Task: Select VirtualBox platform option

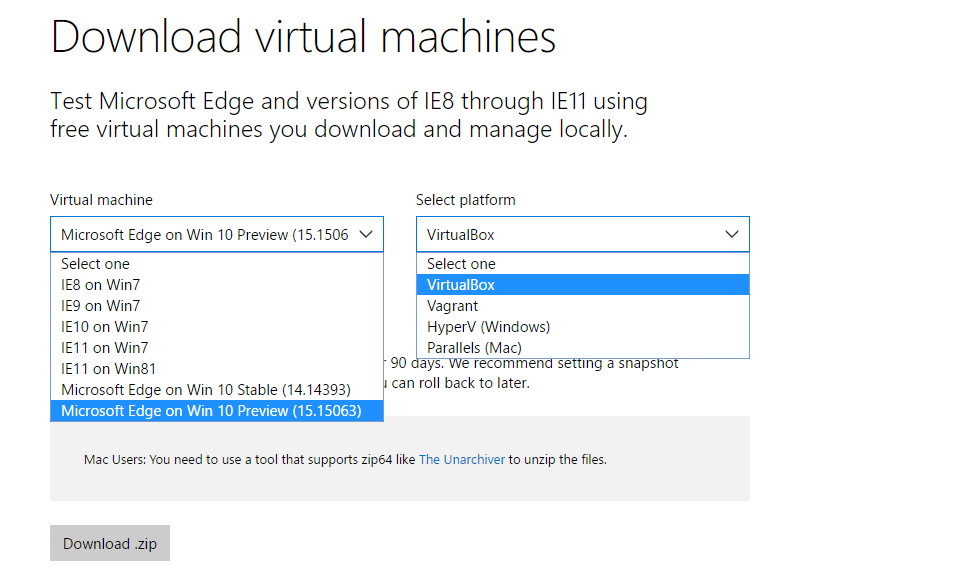Action: [x=583, y=284]
